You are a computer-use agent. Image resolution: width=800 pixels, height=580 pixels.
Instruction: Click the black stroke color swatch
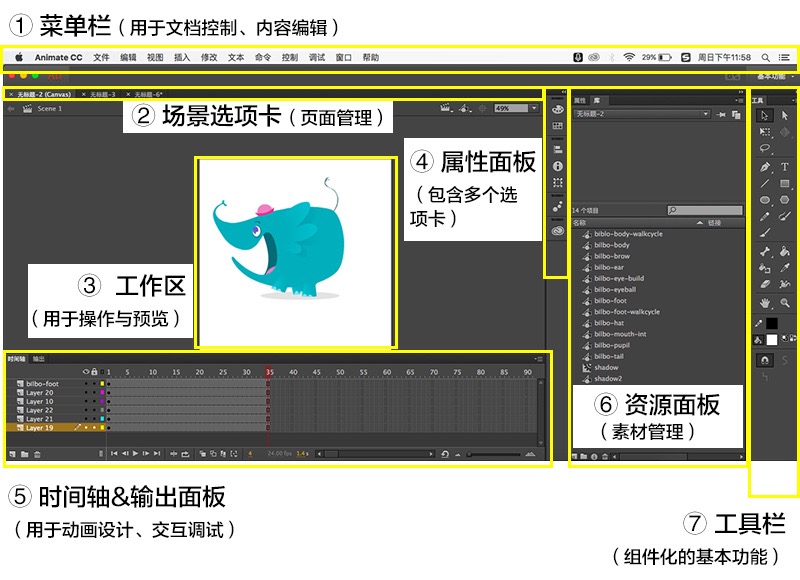point(772,323)
